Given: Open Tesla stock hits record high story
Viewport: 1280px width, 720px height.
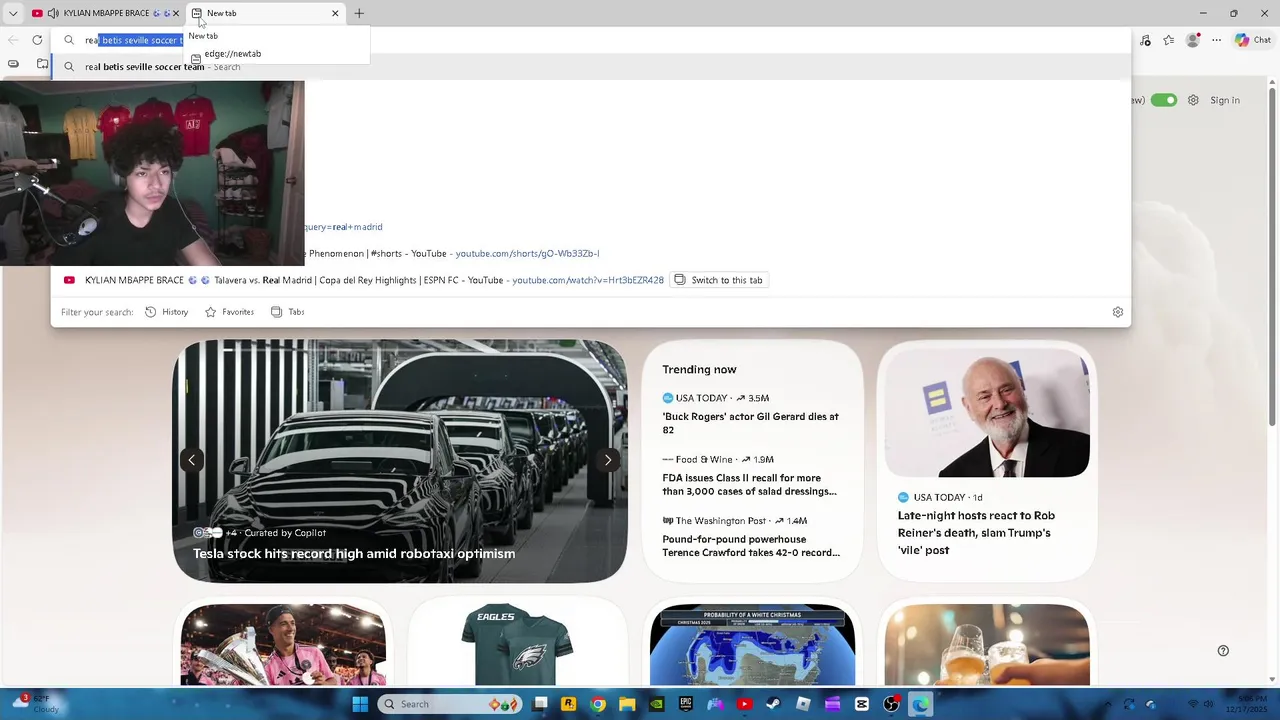Looking at the screenshot, I should click(354, 553).
